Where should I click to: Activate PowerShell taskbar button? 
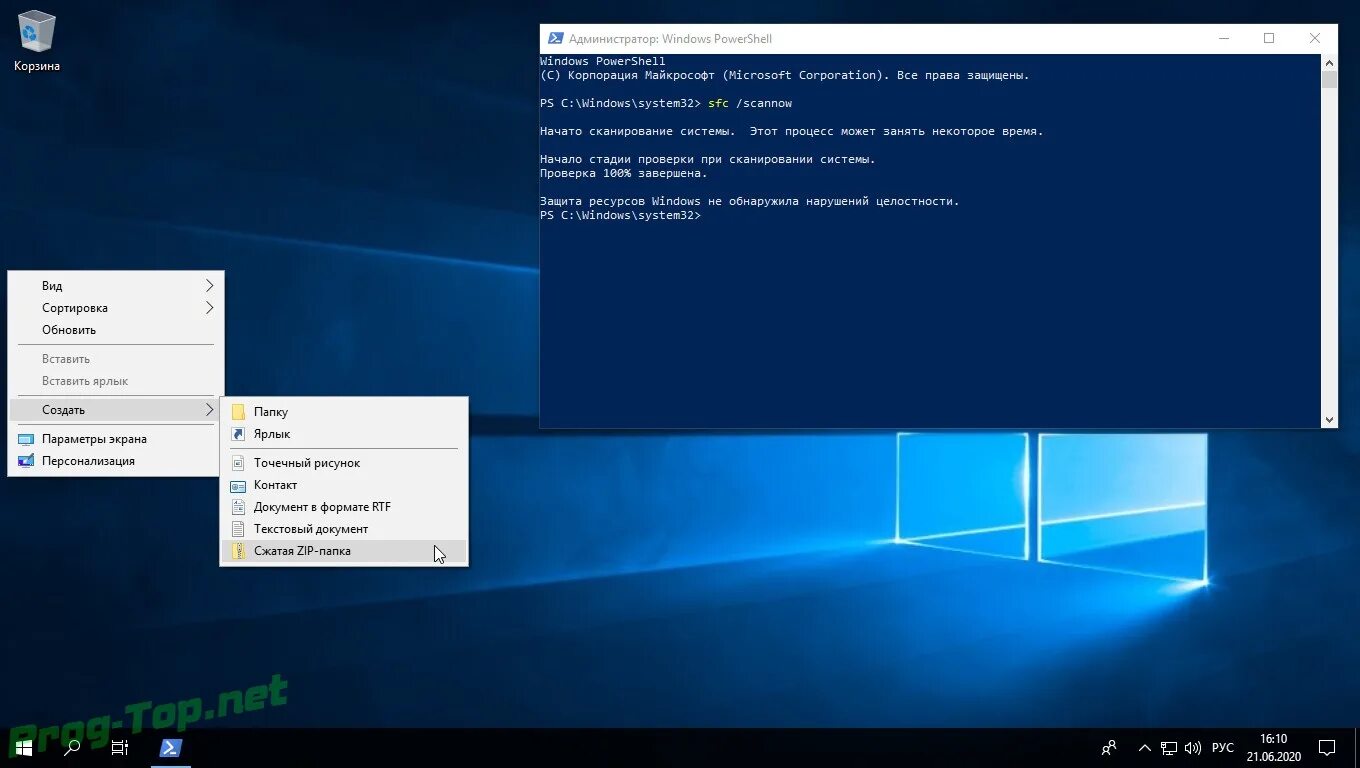(171, 747)
